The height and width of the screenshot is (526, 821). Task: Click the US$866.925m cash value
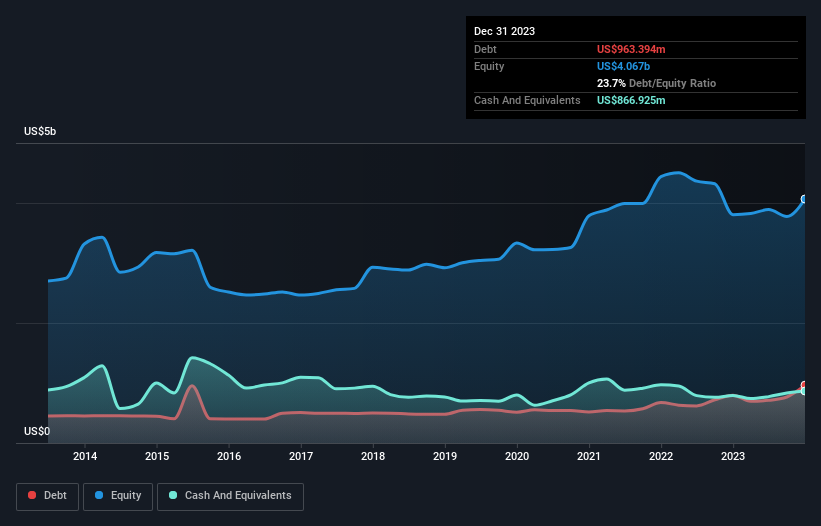pos(631,100)
